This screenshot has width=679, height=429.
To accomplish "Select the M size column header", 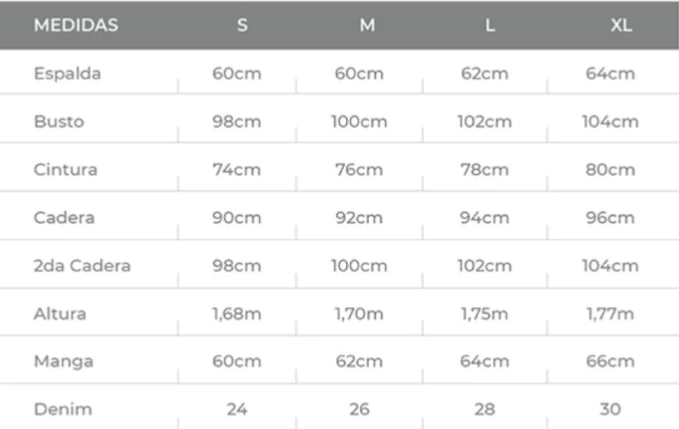I will 367,26.
